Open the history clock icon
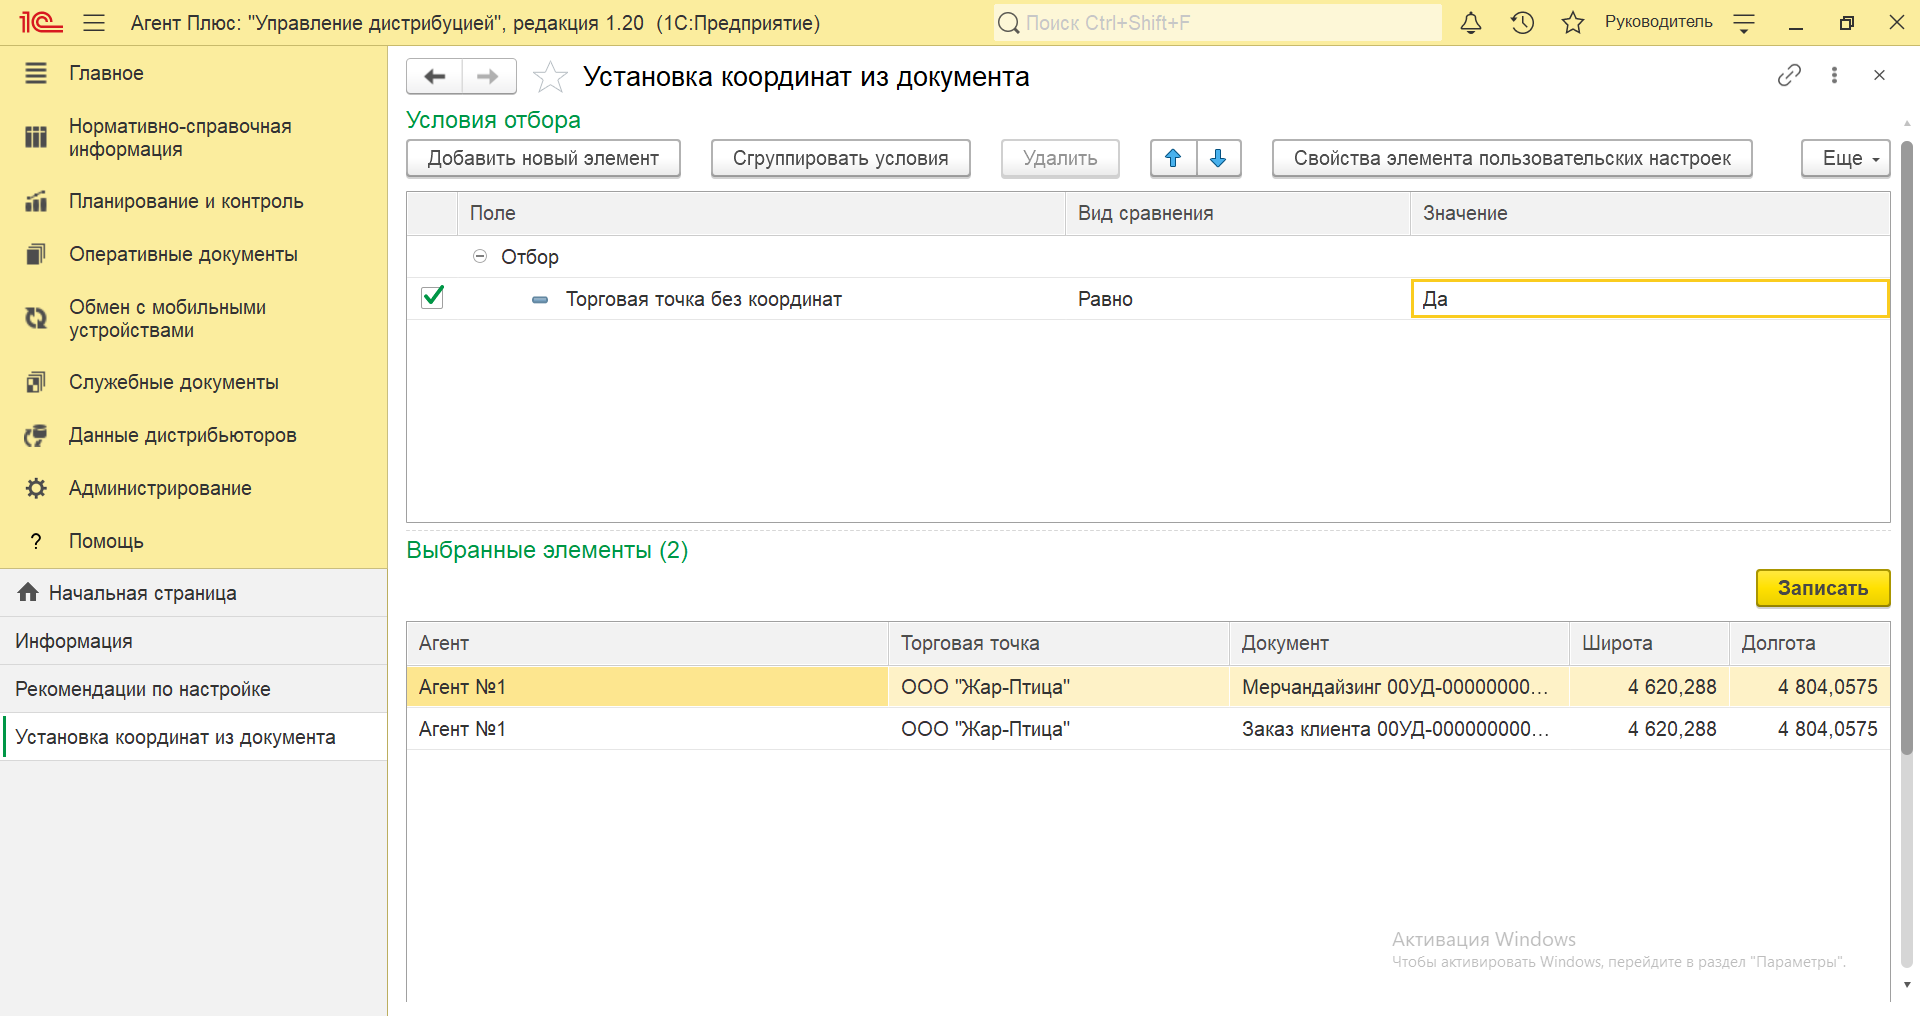The width and height of the screenshot is (1920, 1016). (x=1522, y=23)
